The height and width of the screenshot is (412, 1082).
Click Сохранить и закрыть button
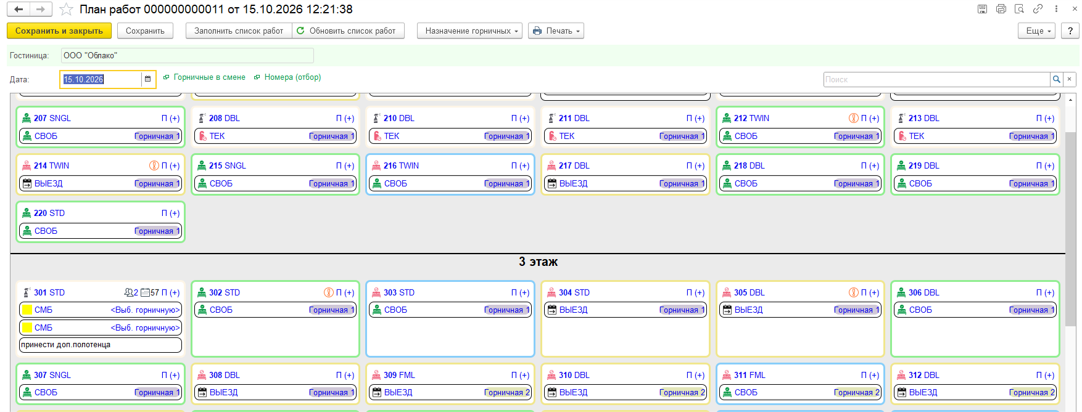[x=59, y=31]
